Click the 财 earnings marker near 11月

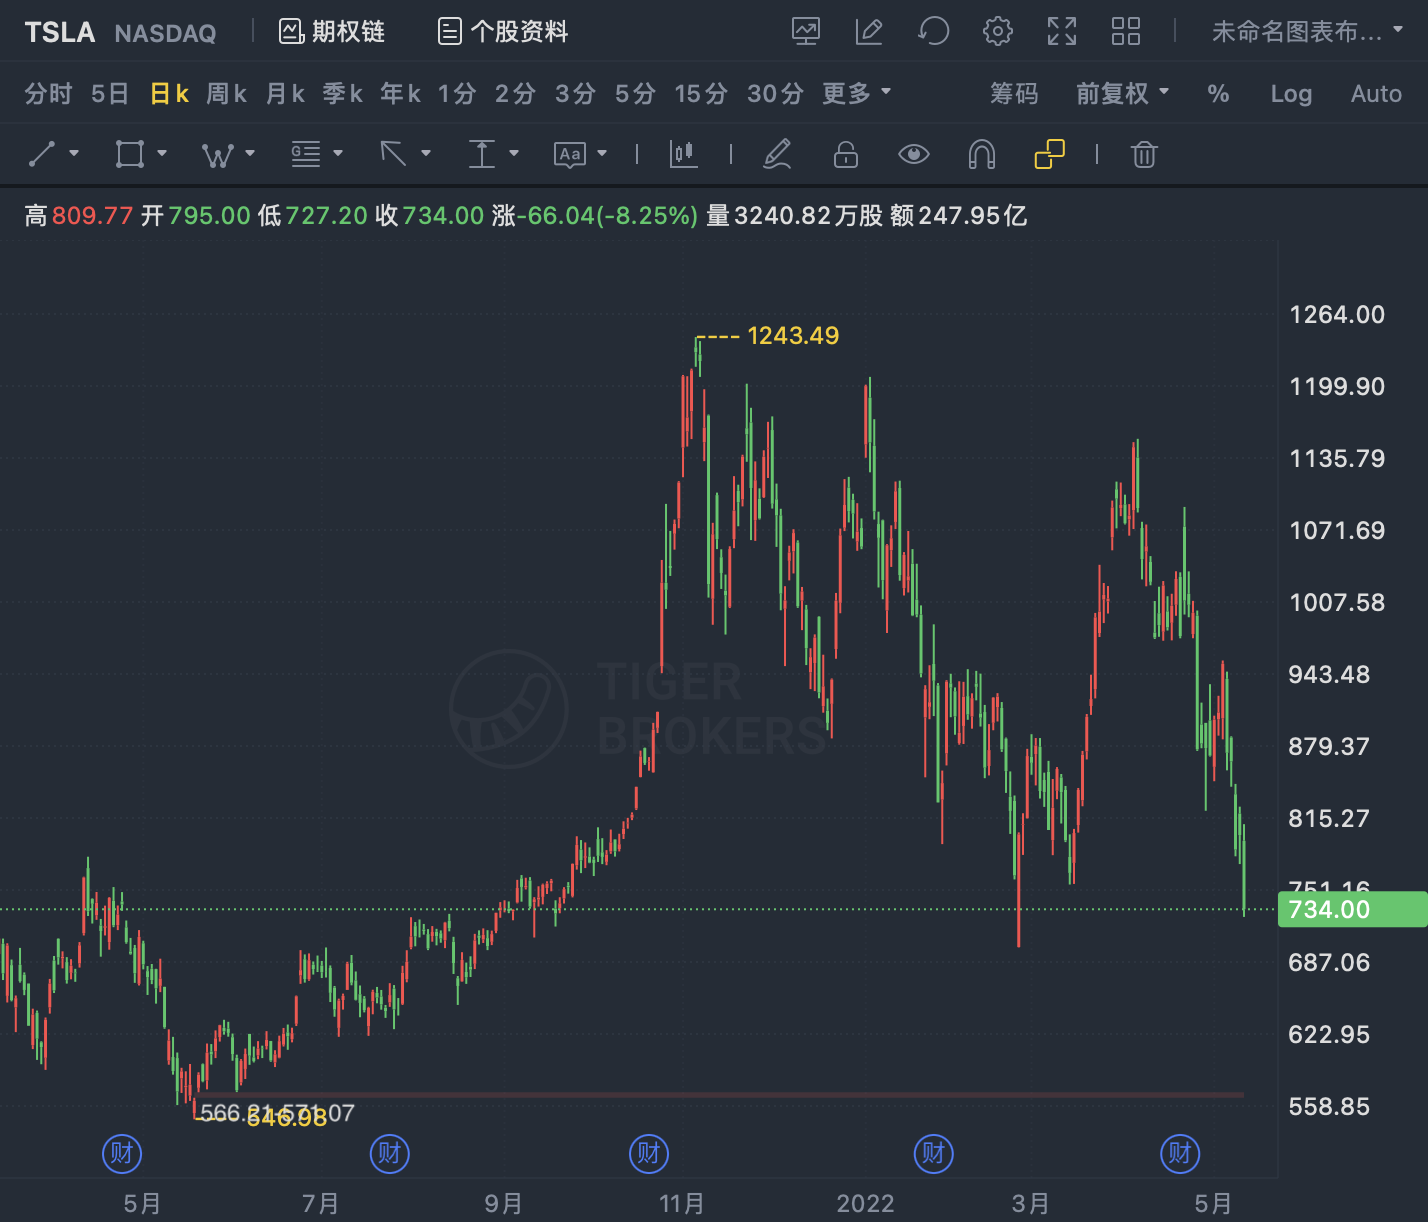(x=649, y=1154)
